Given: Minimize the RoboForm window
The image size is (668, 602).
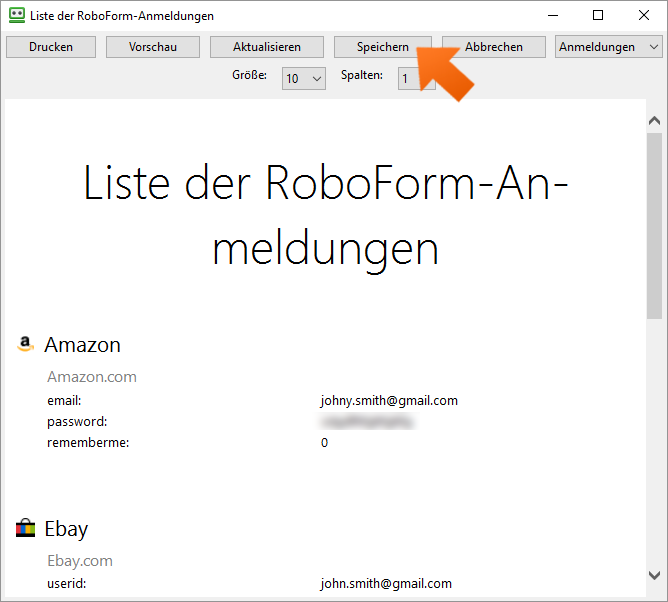Looking at the screenshot, I should [x=553, y=15].
